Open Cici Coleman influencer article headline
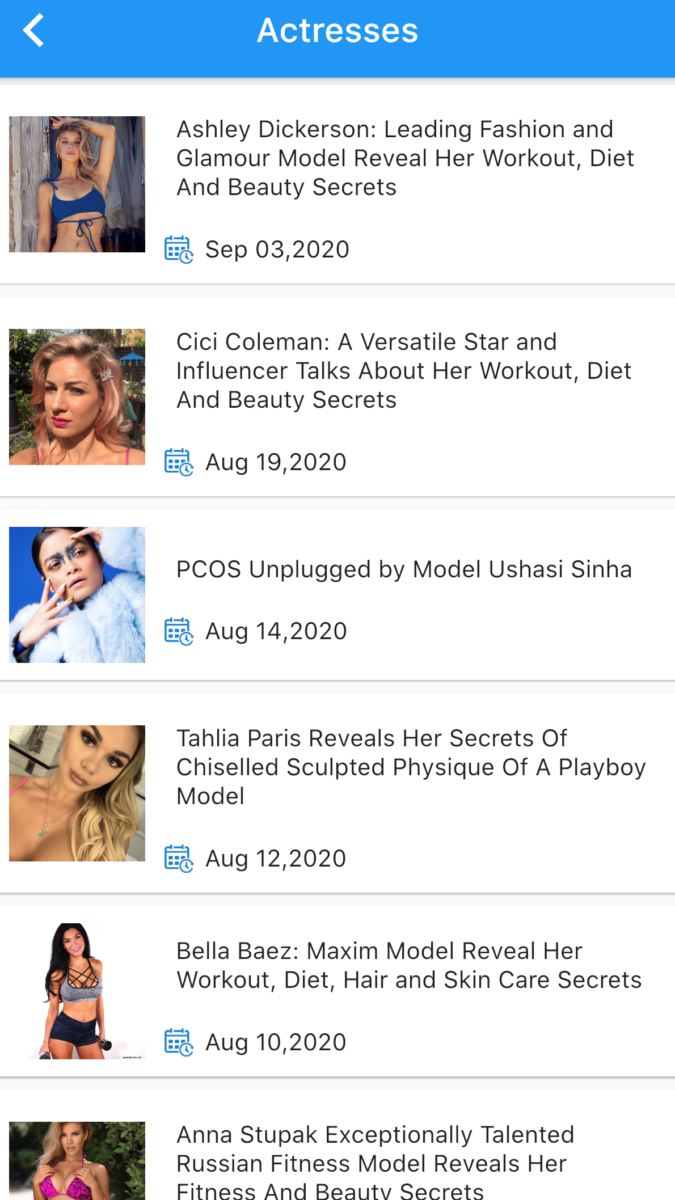This screenshot has width=675, height=1200. coord(403,371)
